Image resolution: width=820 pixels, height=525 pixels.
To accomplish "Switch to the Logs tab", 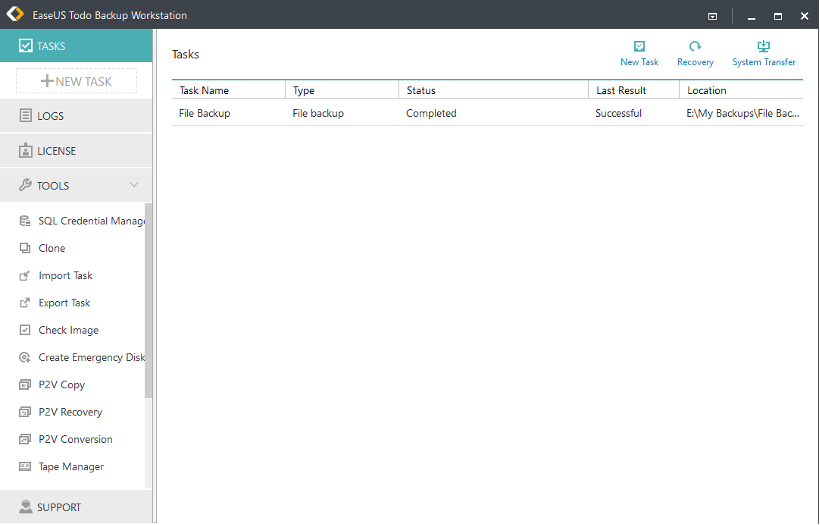I will tap(50, 116).
